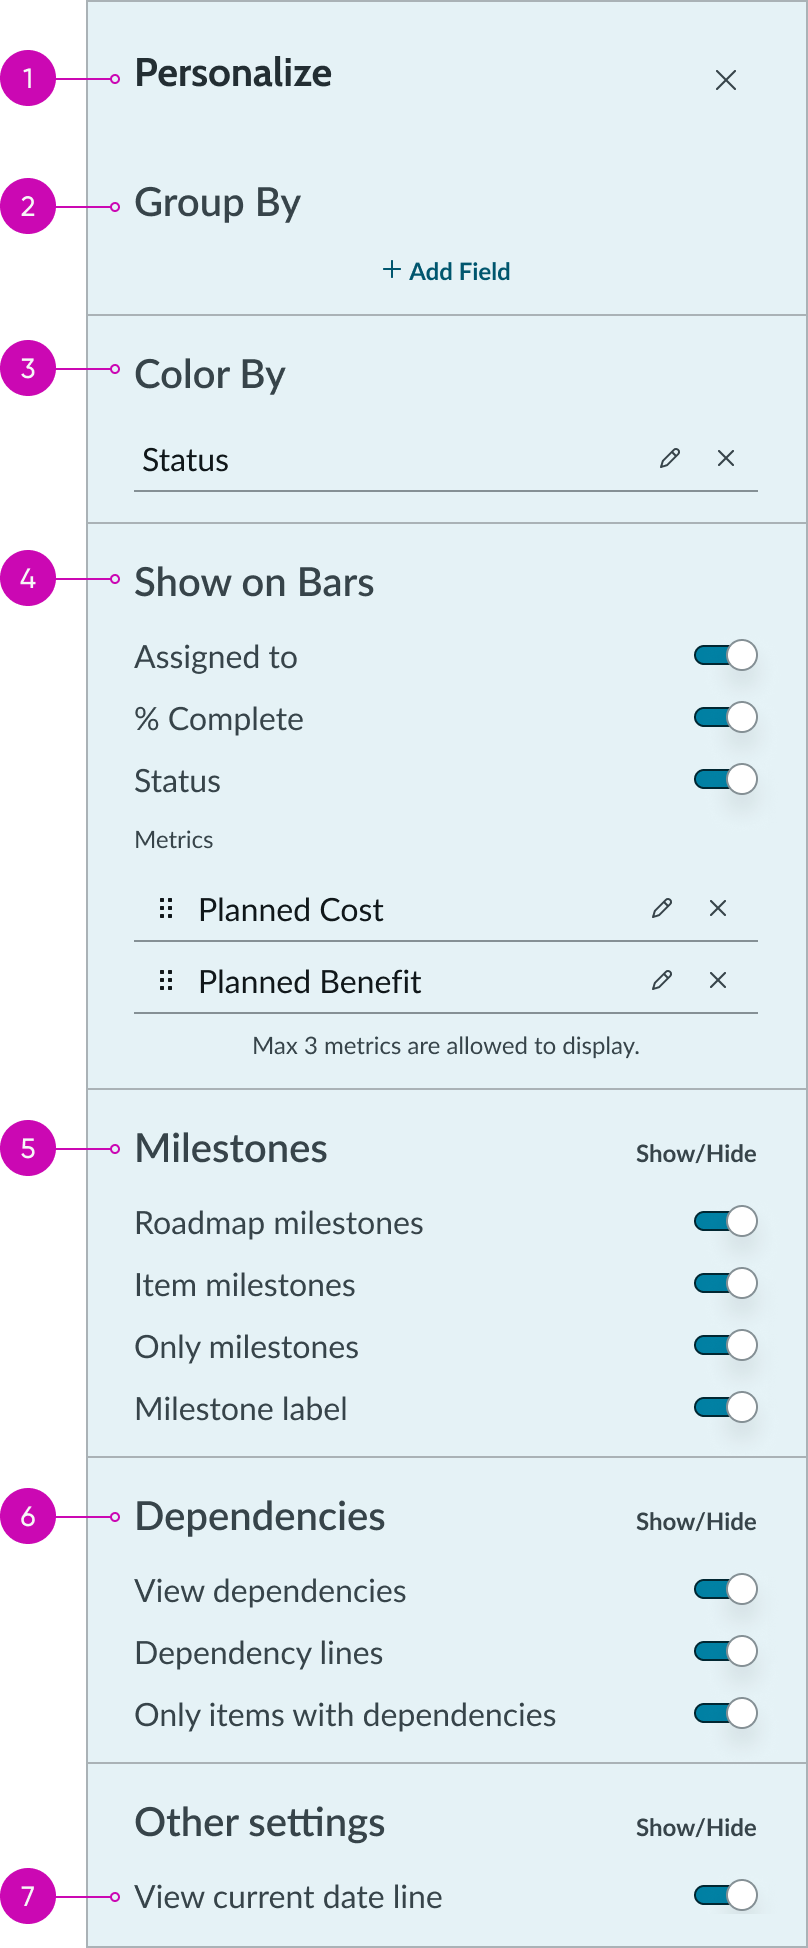This screenshot has width=808, height=1948.
Task: Click Show/Hide next to Milestones
Action: pos(696,1154)
